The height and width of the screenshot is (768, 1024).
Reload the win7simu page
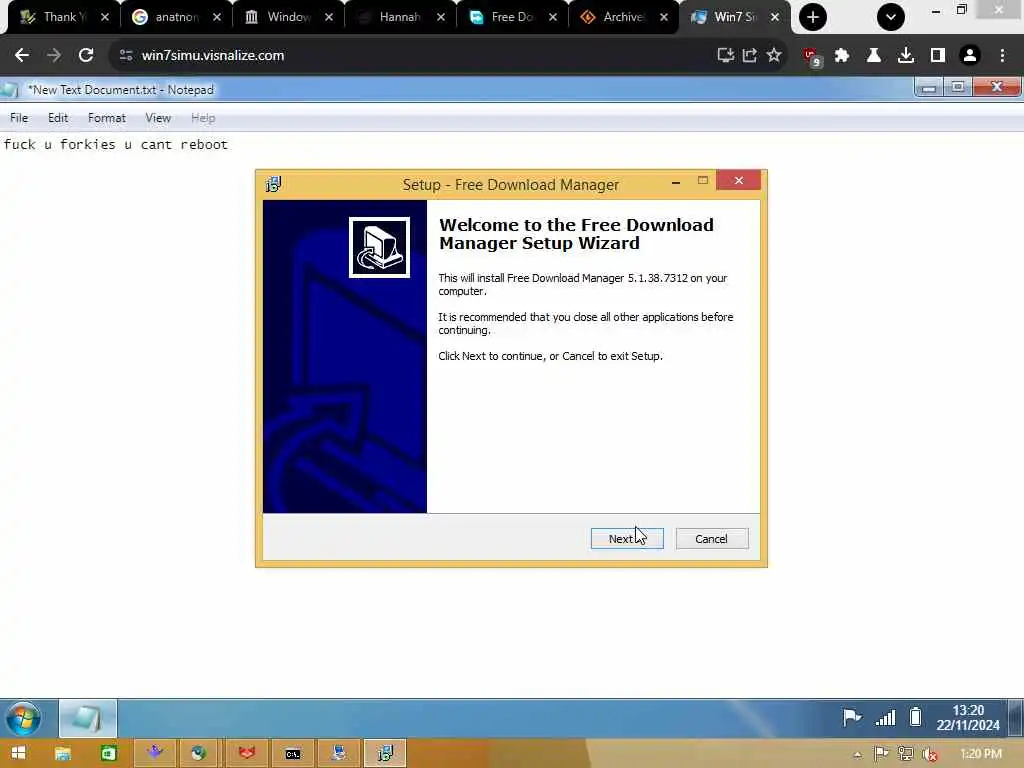point(86,56)
